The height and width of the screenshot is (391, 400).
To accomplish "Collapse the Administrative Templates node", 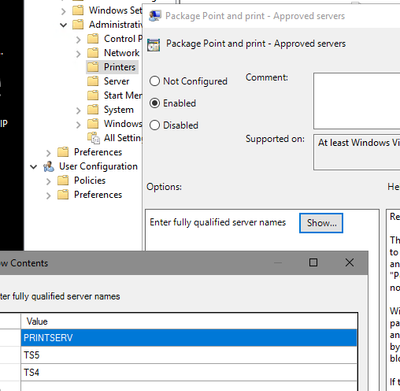I will pos(63,25).
